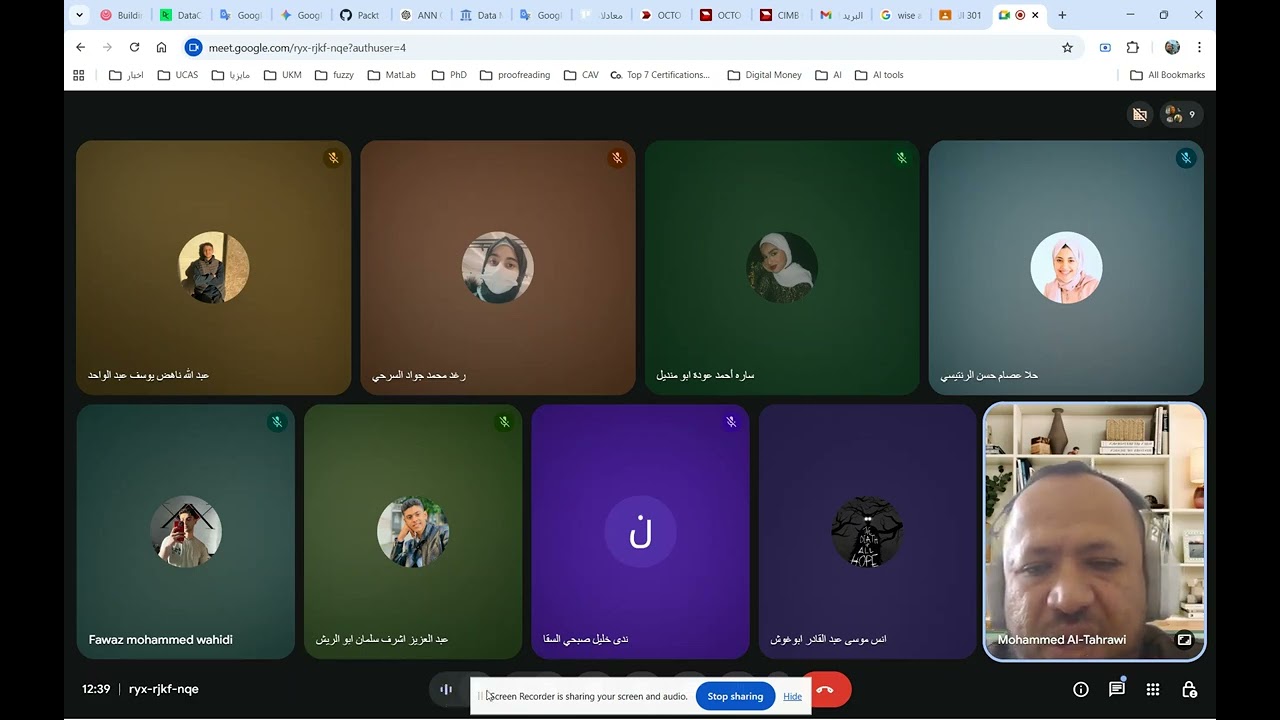Open meeting details info icon
Image resolution: width=1280 pixels, height=720 pixels.
(1081, 689)
